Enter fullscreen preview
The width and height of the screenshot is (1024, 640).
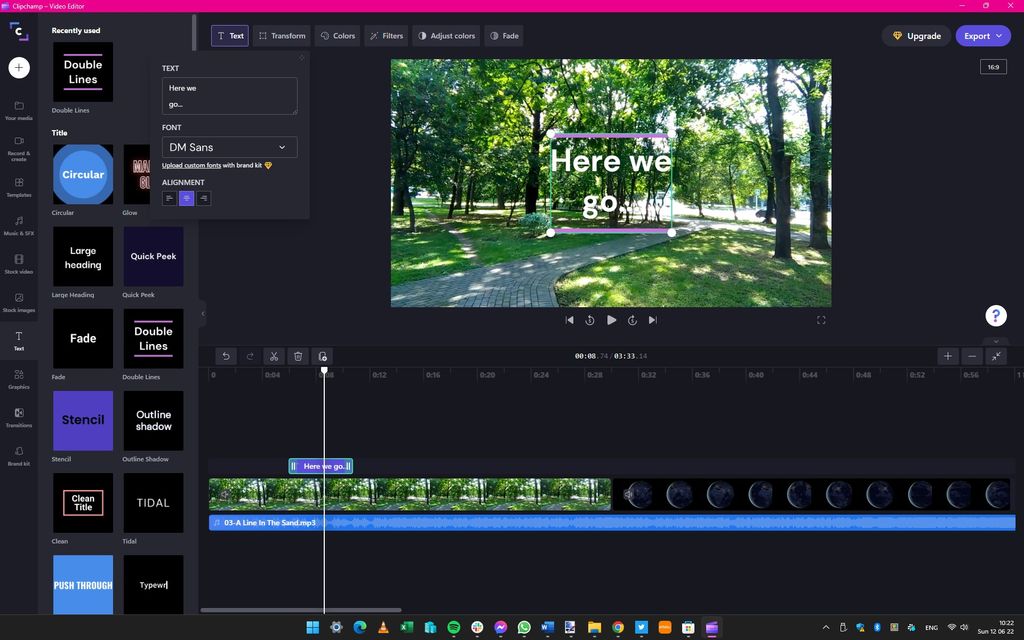(x=821, y=320)
